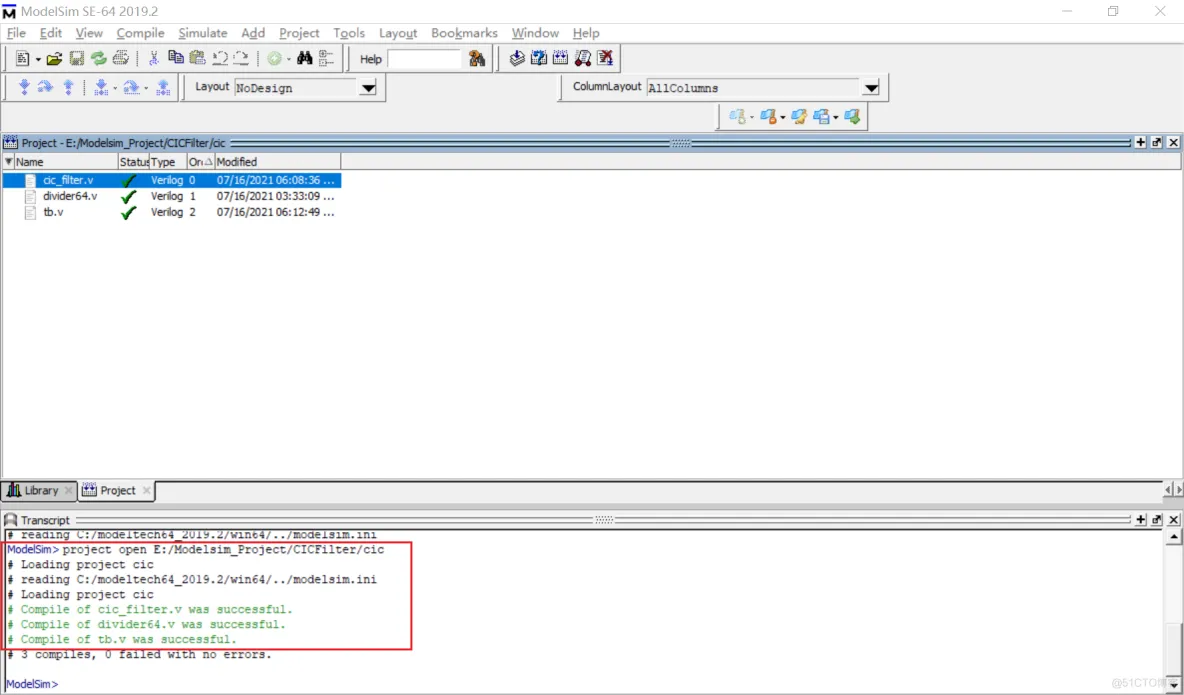
Task: Click the Step Out up-arrow icon
Action: (x=68, y=88)
